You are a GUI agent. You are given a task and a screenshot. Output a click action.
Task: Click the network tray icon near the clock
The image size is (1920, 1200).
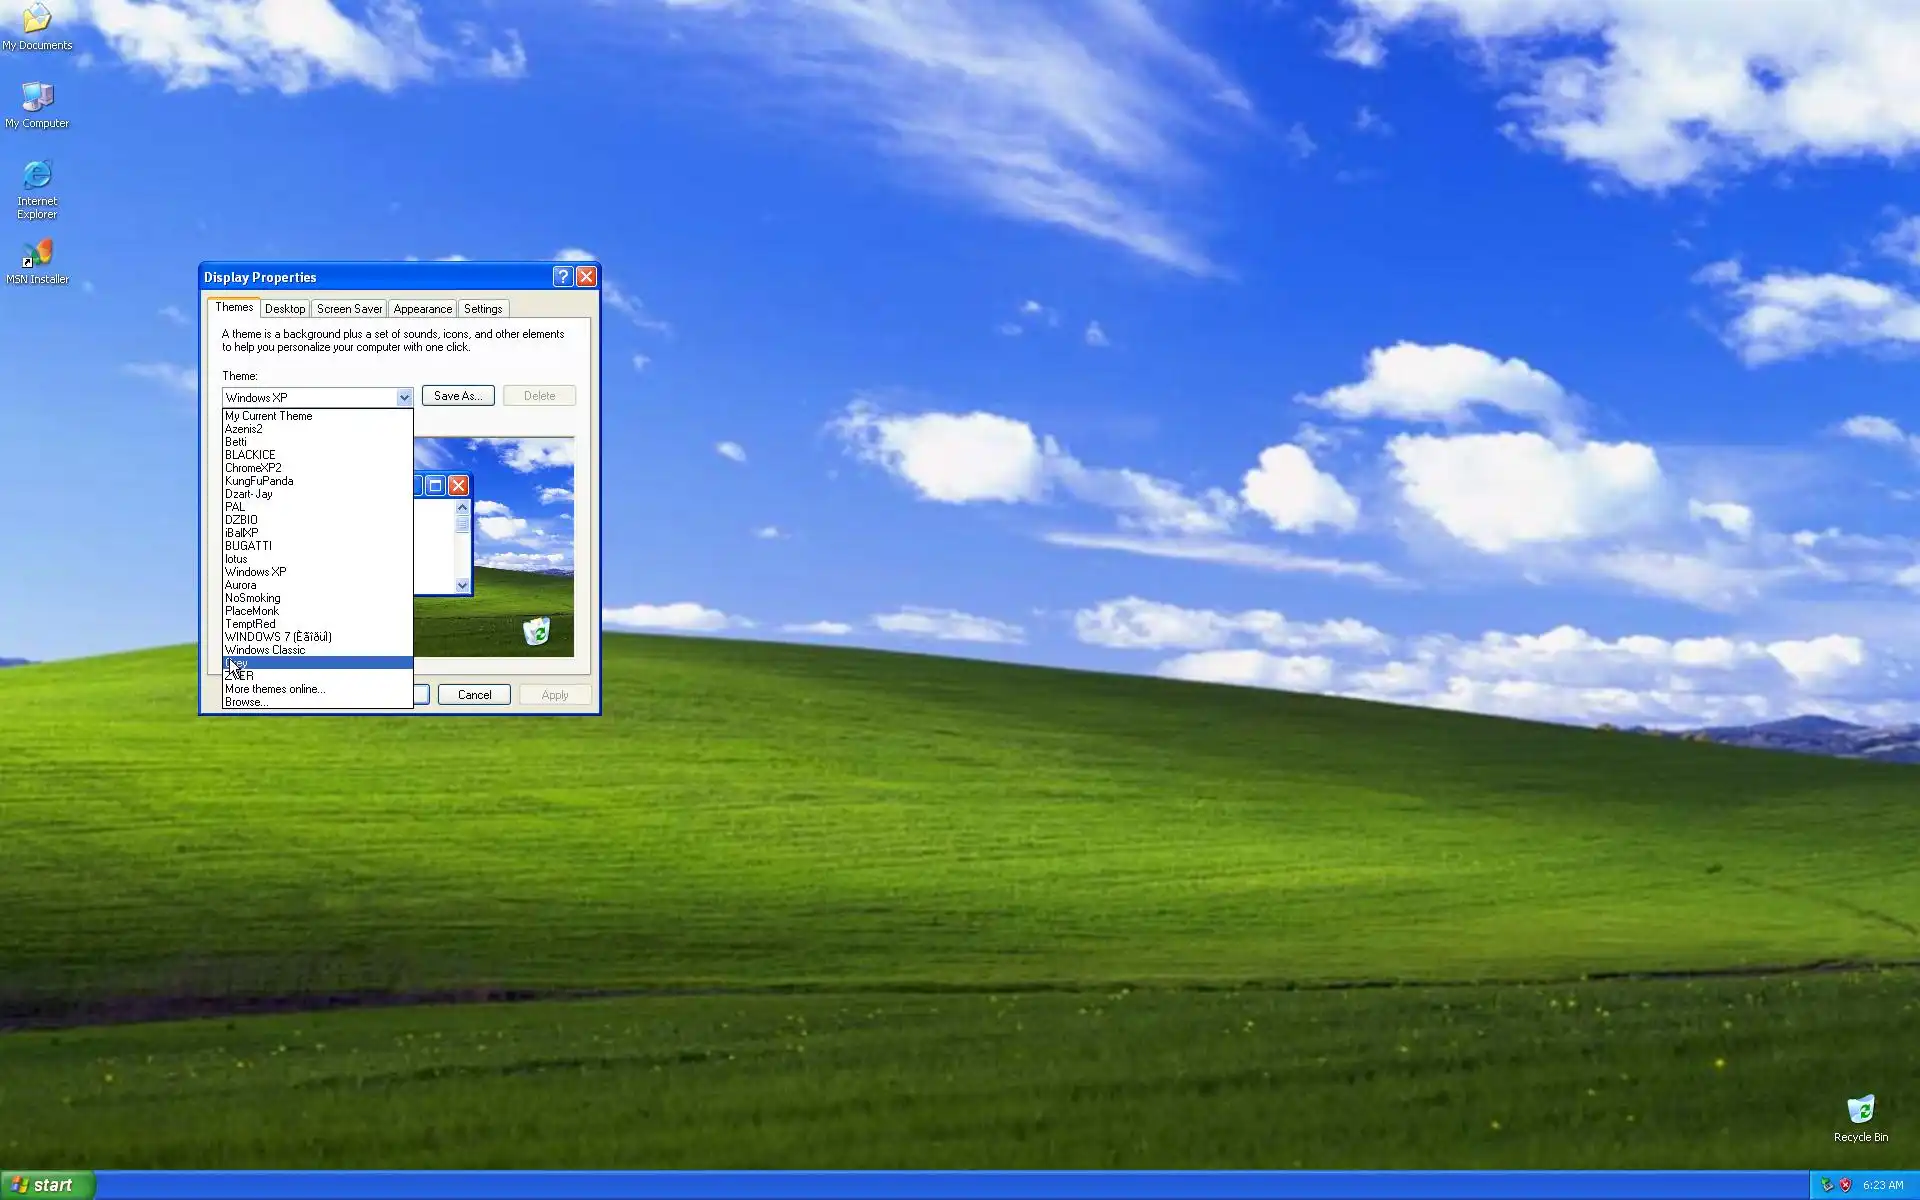tap(1827, 1185)
